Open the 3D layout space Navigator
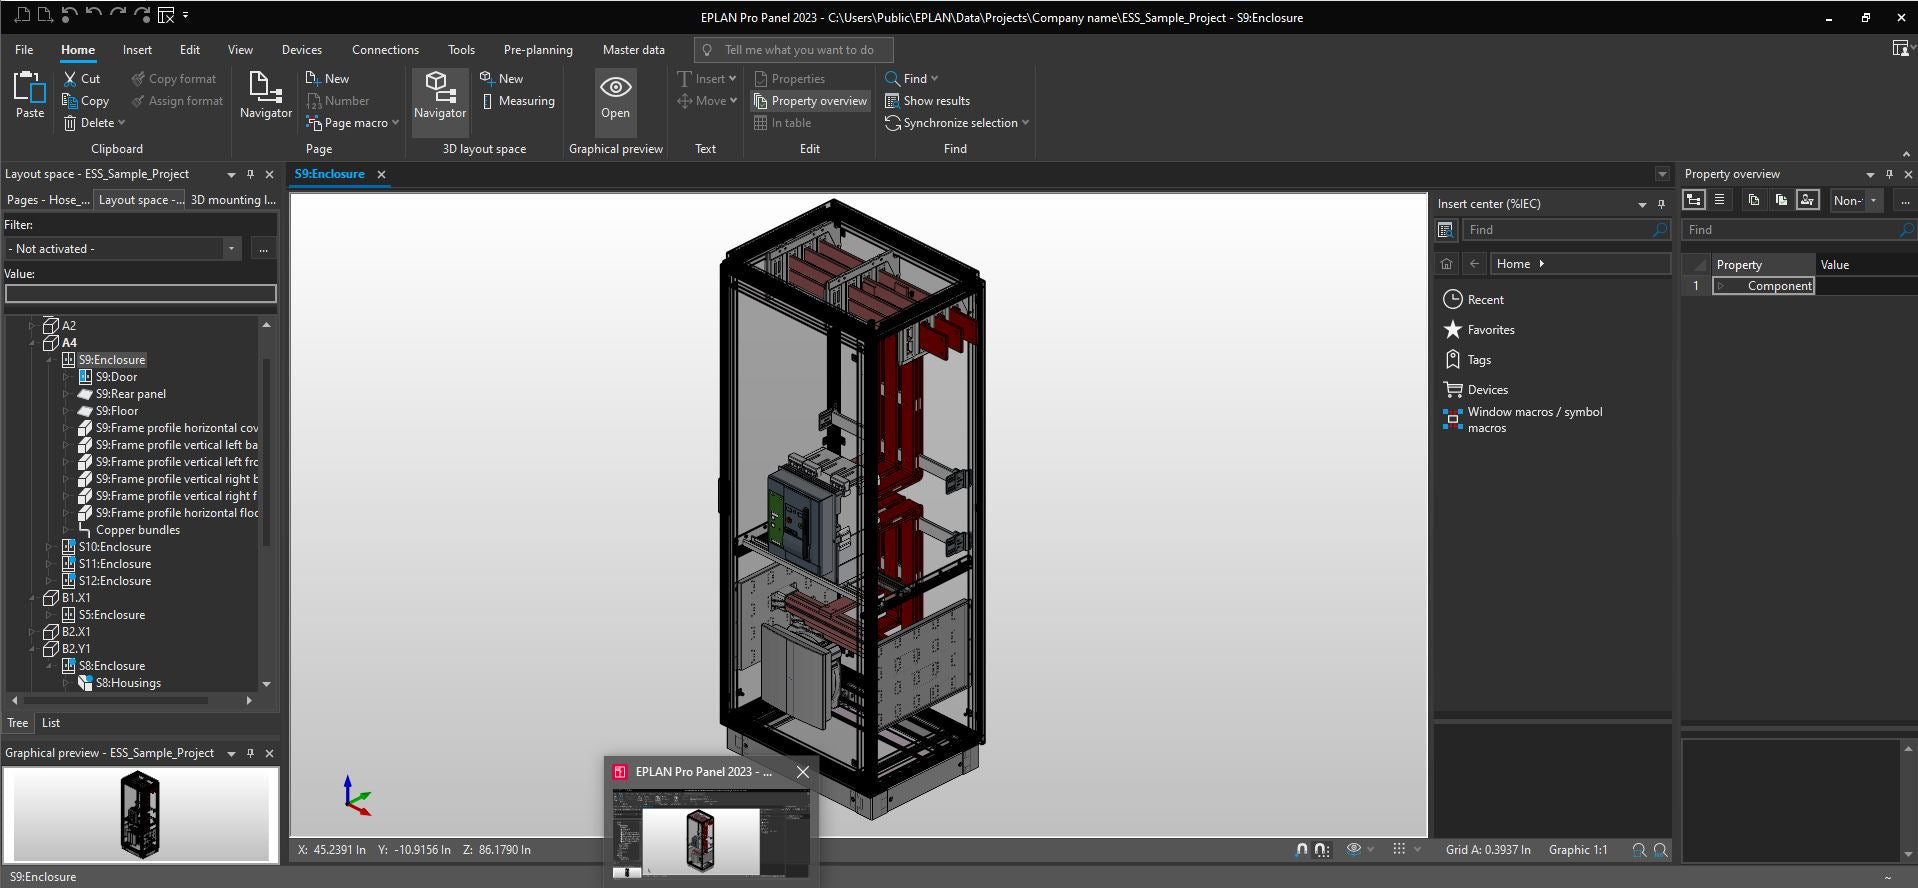This screenshot has width=1918, height=888. (440, 96)
